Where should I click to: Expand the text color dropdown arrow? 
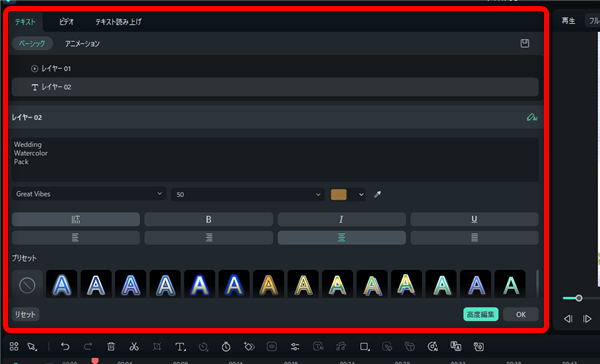pyautogui.click(x=361, y=194)
